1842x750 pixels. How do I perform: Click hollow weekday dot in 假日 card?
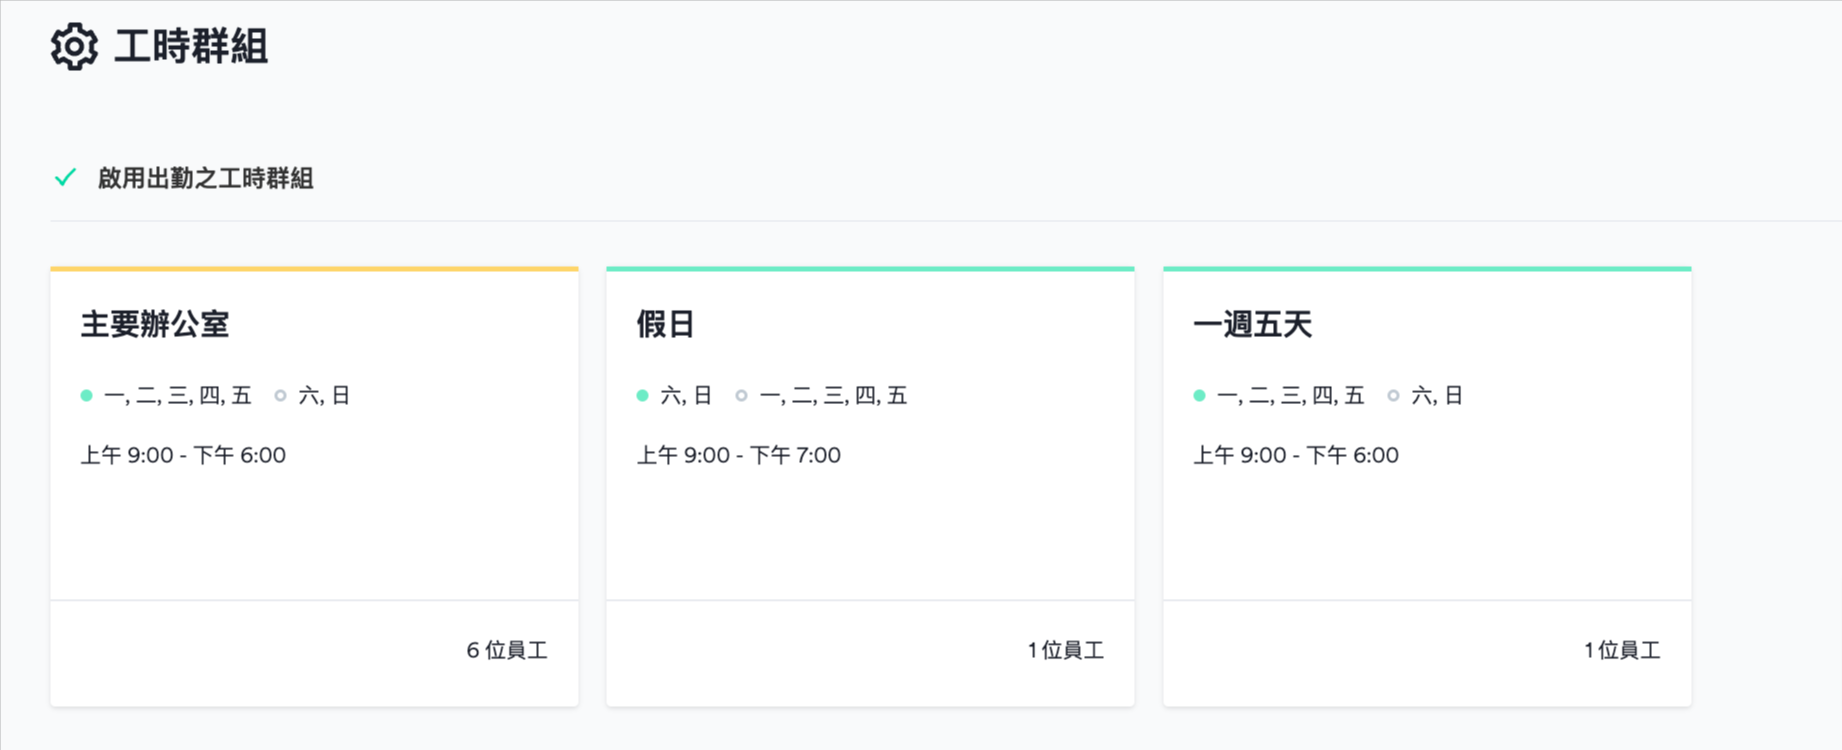pos(741,396)
